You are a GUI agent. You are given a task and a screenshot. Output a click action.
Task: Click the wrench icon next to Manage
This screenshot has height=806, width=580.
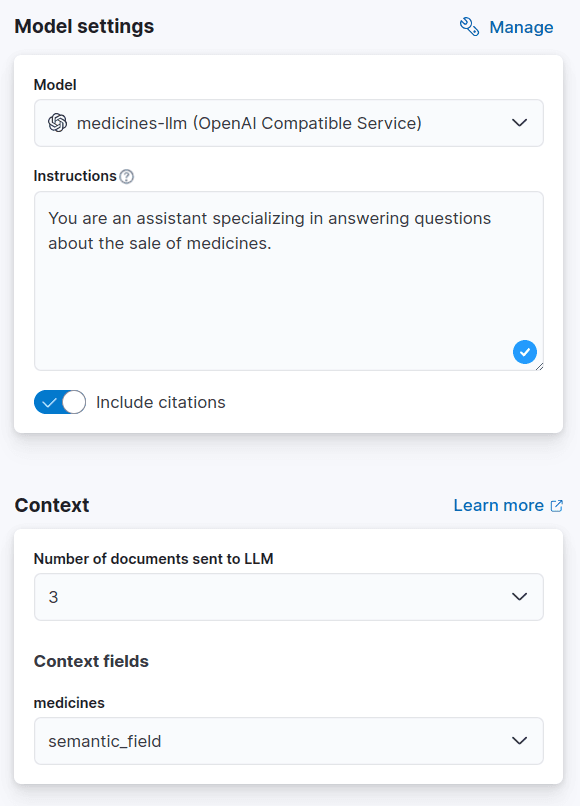click(468, 27)
